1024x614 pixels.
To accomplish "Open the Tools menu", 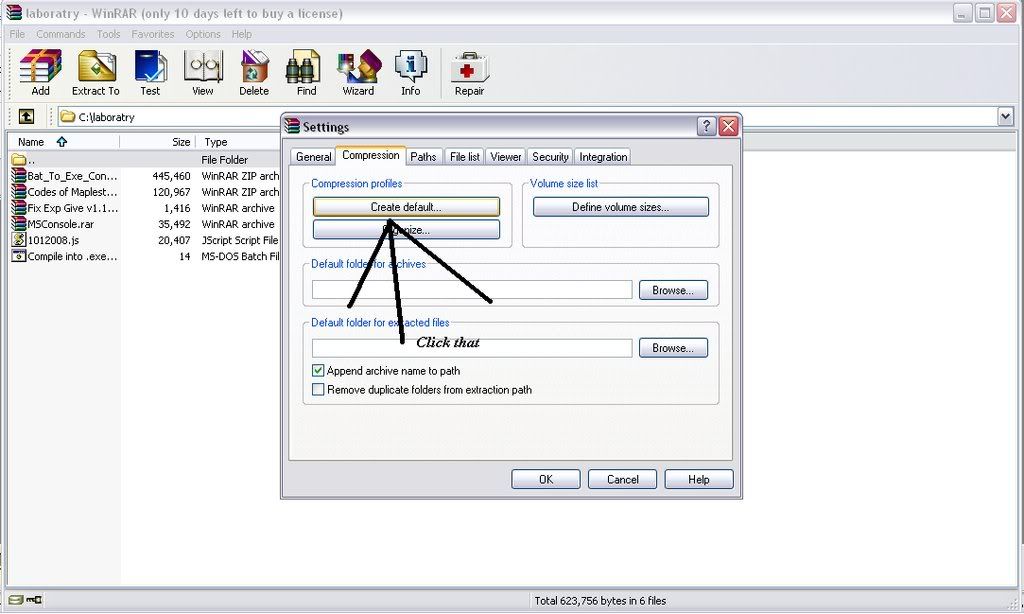I will (x=108, y=34).
